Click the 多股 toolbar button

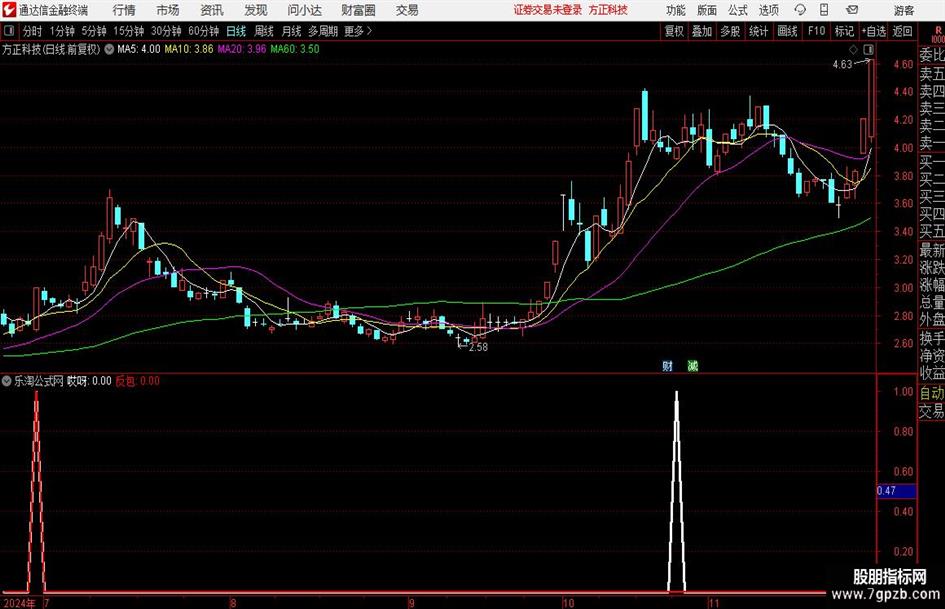click(730, 31)
